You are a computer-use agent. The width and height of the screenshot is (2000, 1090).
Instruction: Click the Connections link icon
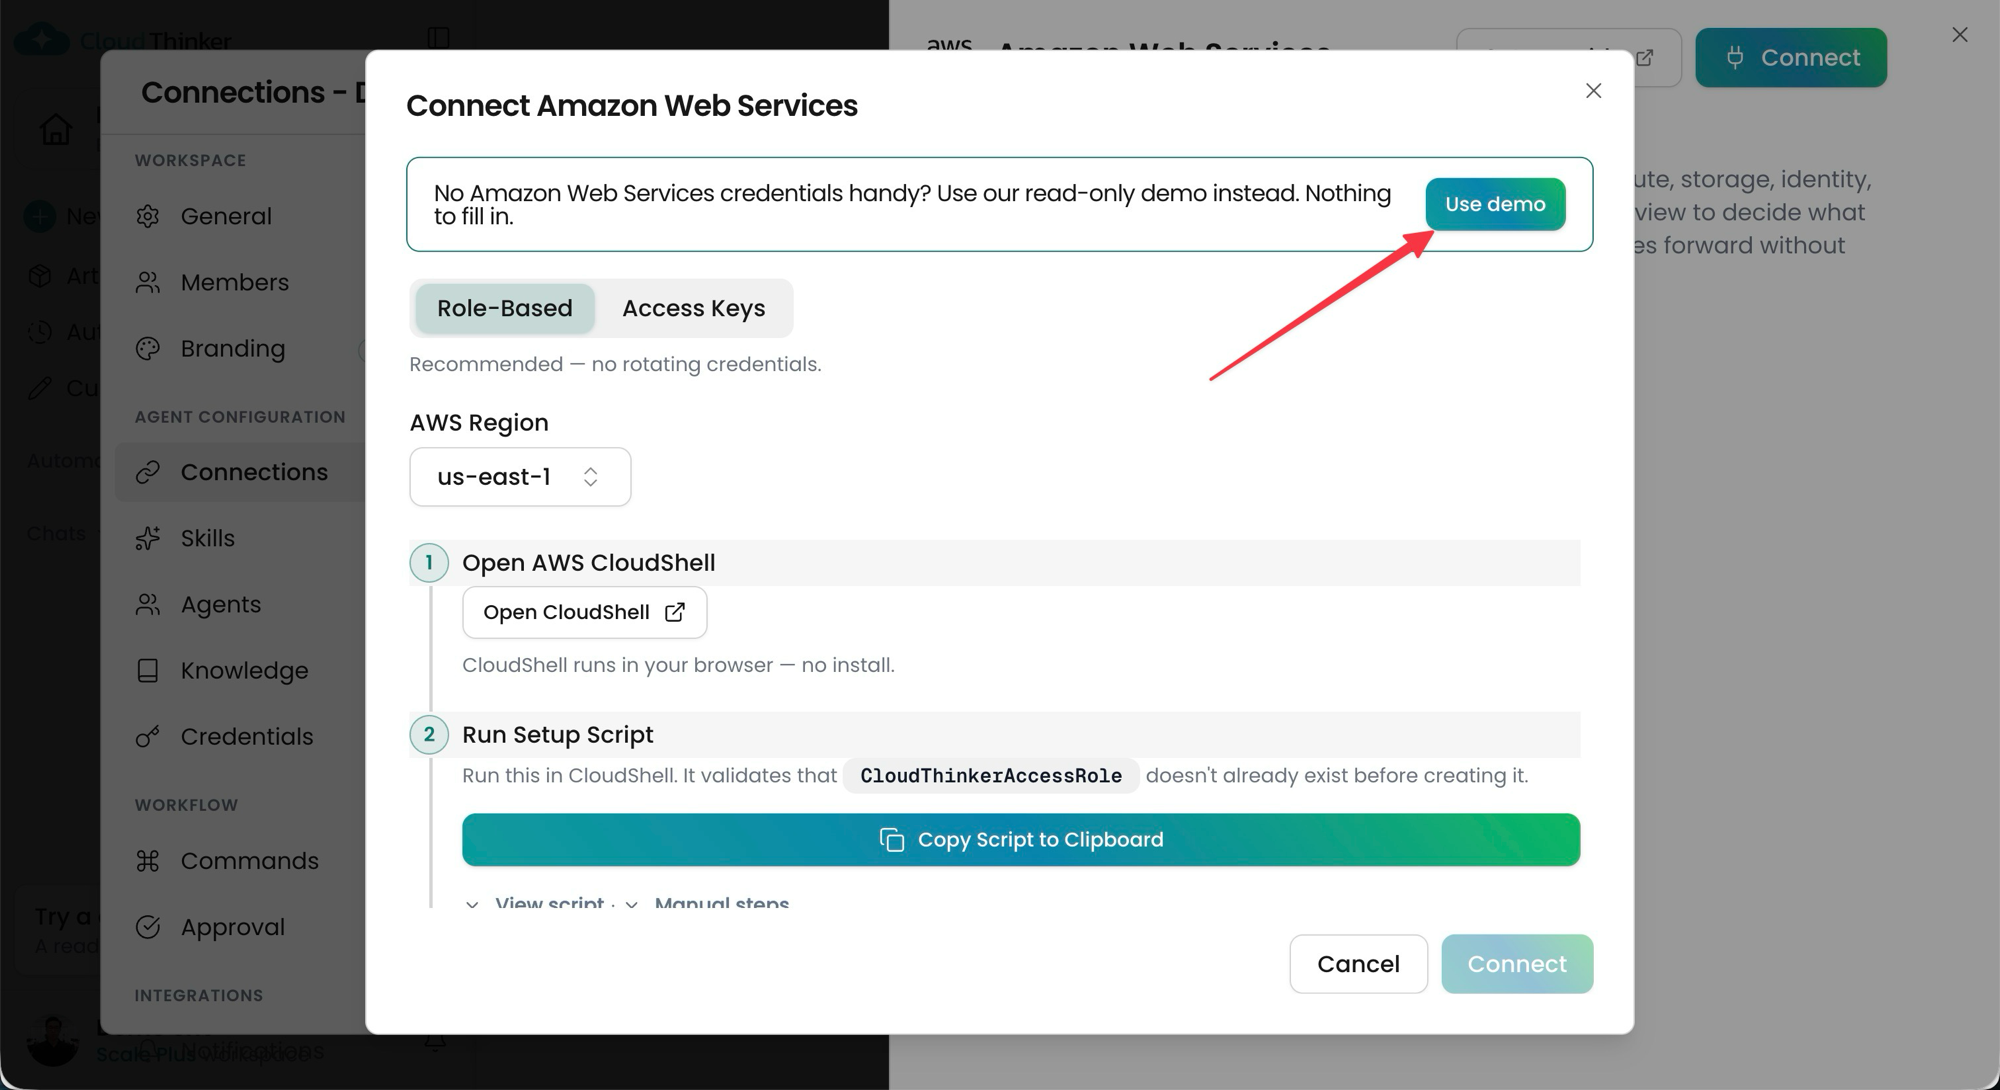[148, 472]
